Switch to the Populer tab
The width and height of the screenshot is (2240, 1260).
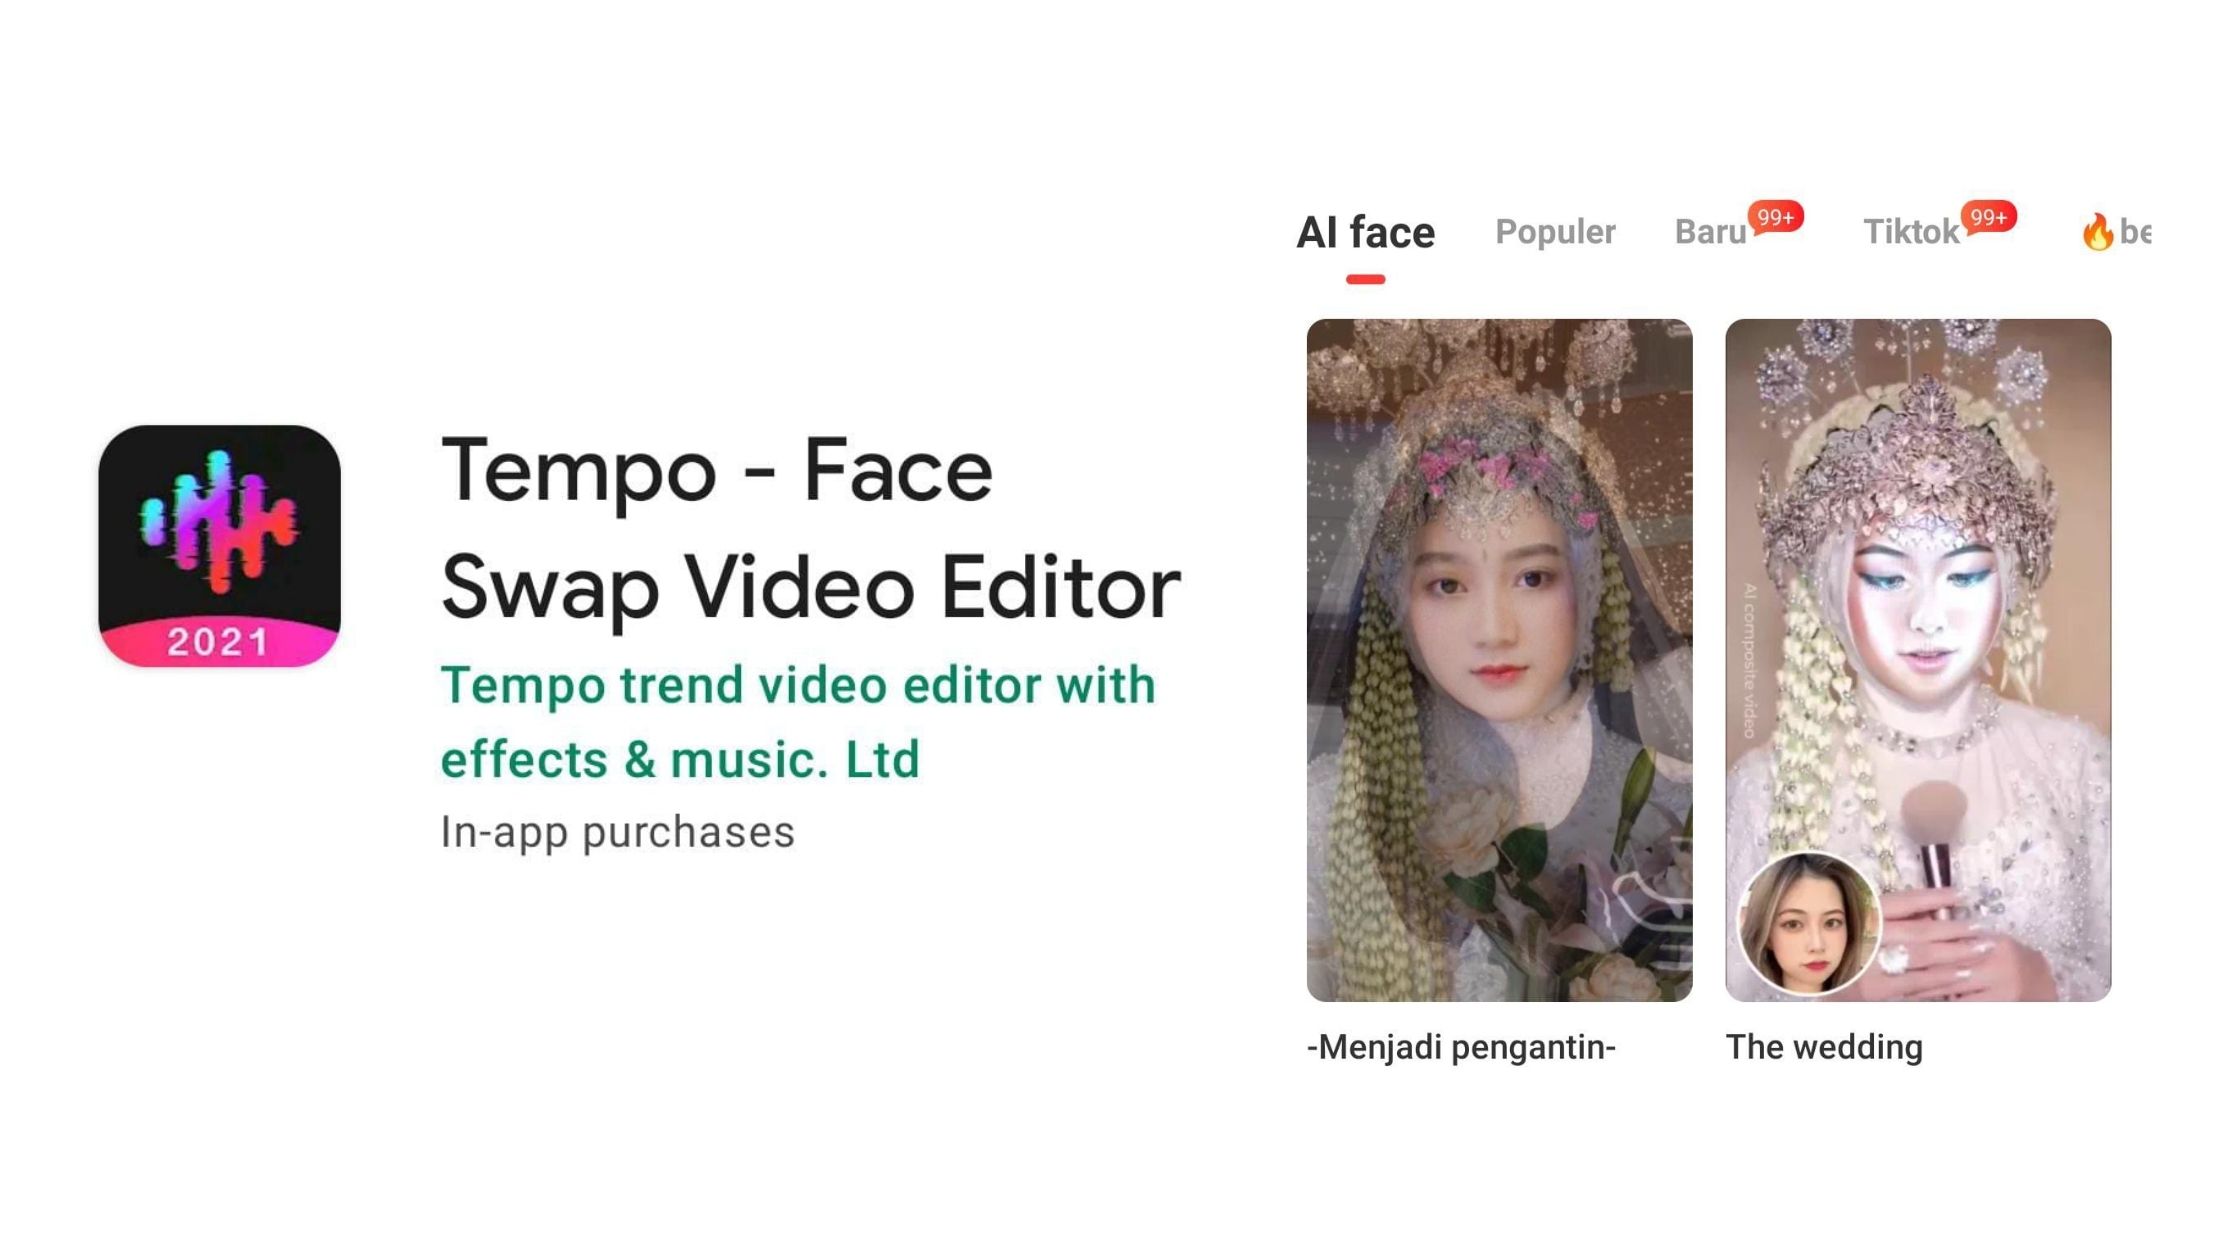(x=1555, y=232)
